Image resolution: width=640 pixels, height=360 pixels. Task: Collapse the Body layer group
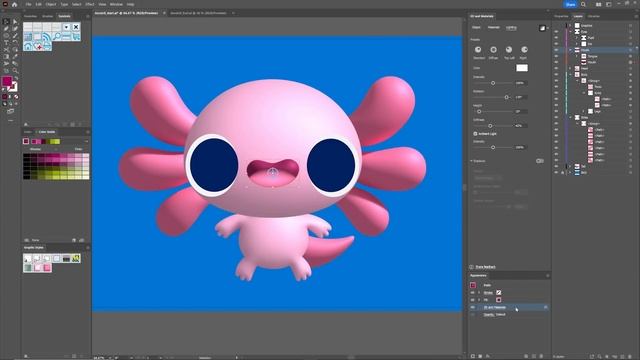[x=570, y=74]
